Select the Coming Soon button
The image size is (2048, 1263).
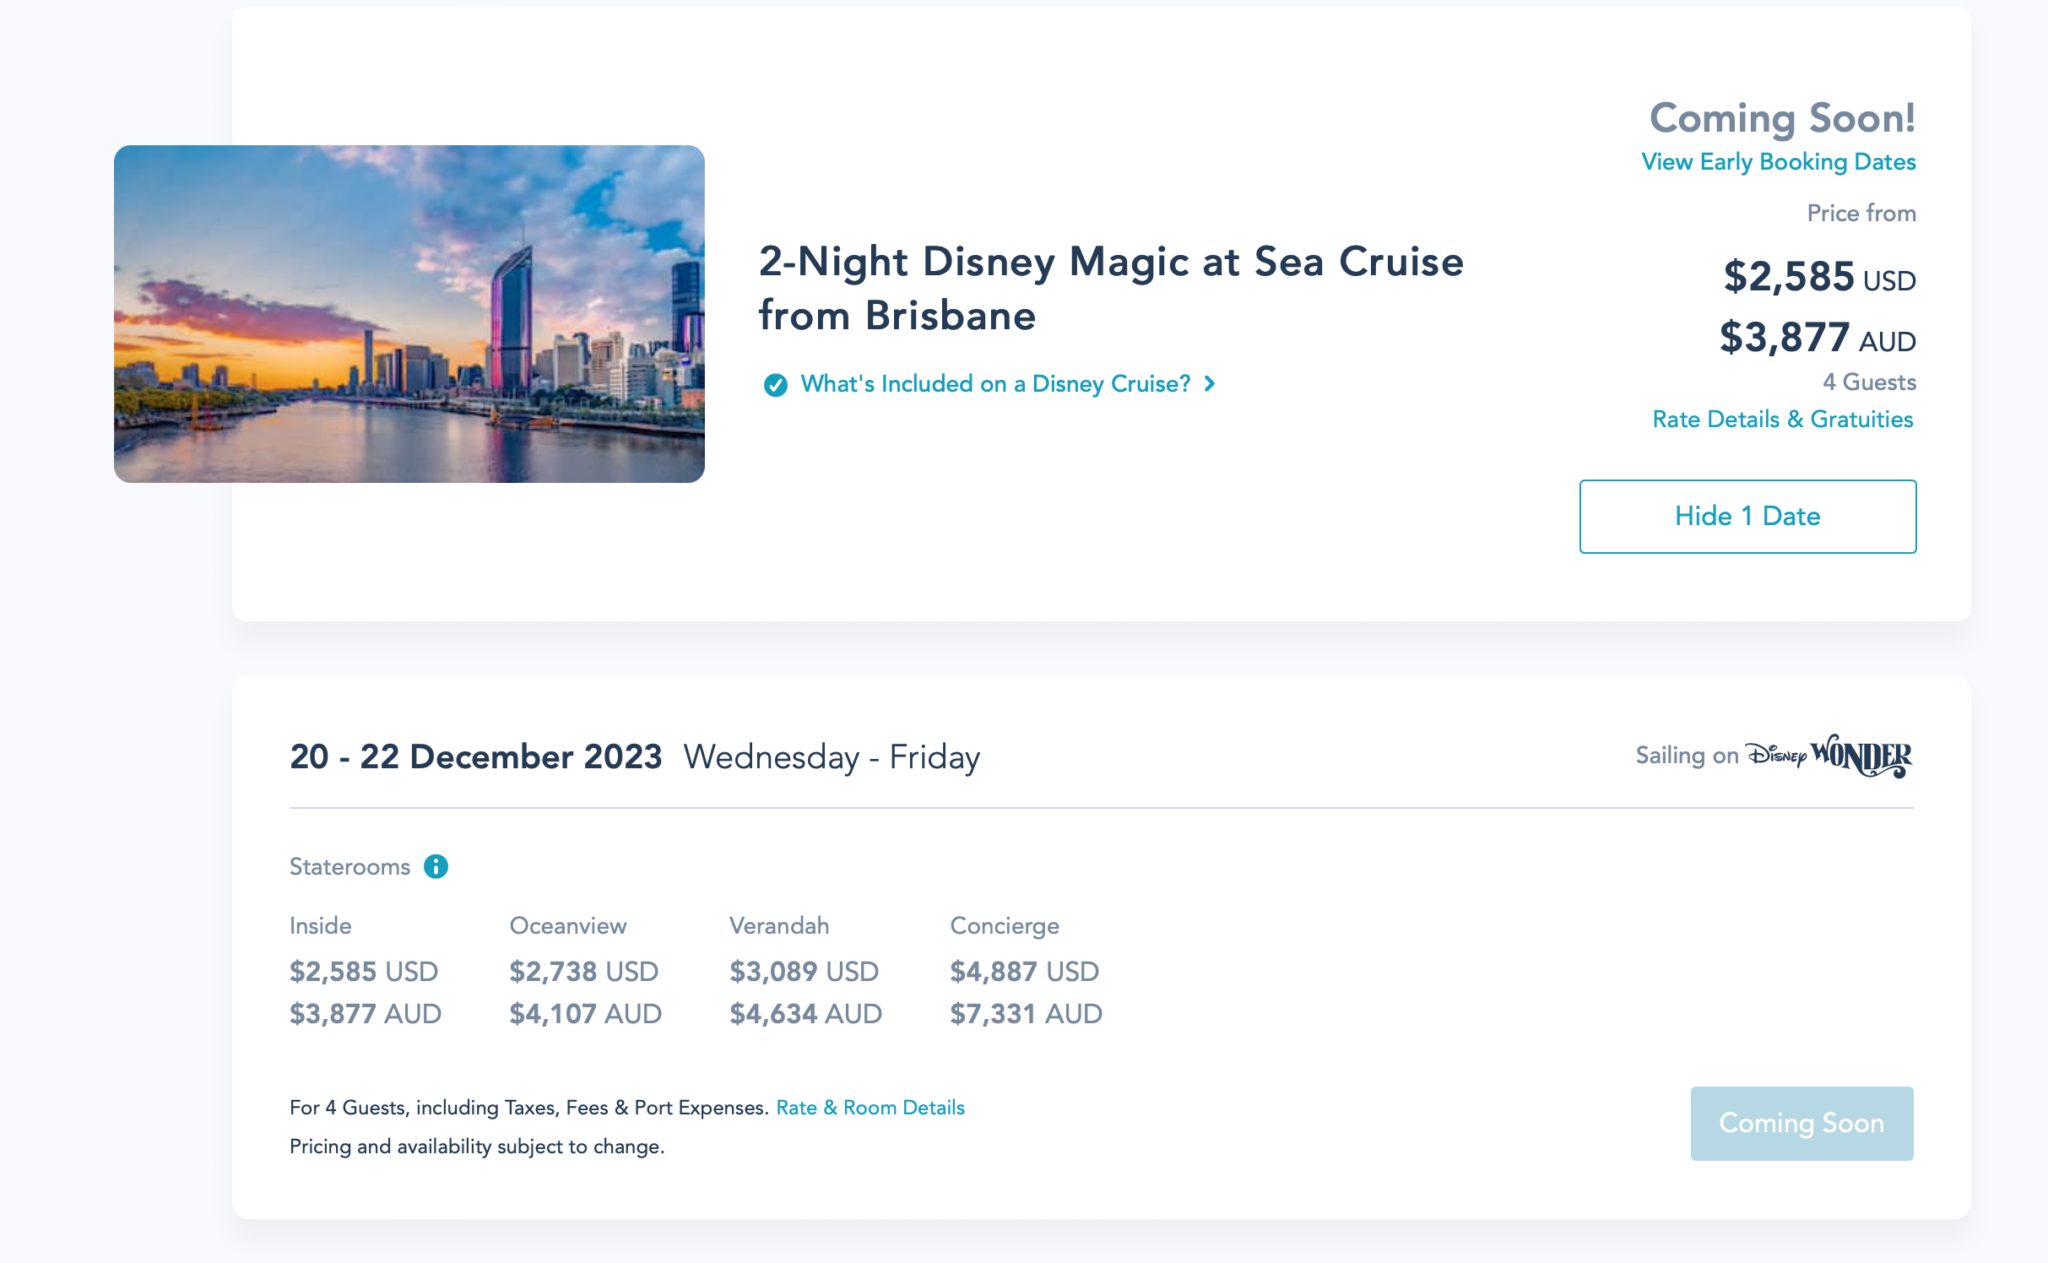(1801, 1123)
